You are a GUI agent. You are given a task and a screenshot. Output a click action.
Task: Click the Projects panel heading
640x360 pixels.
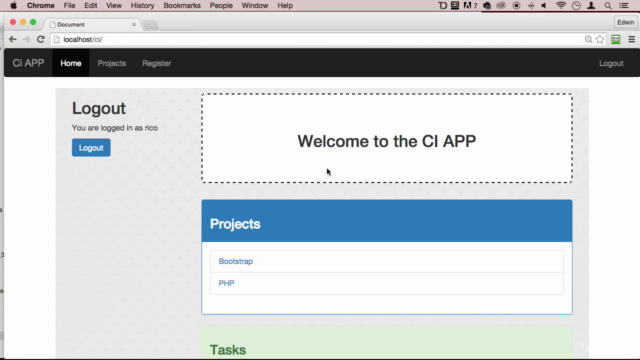[235, 224]
